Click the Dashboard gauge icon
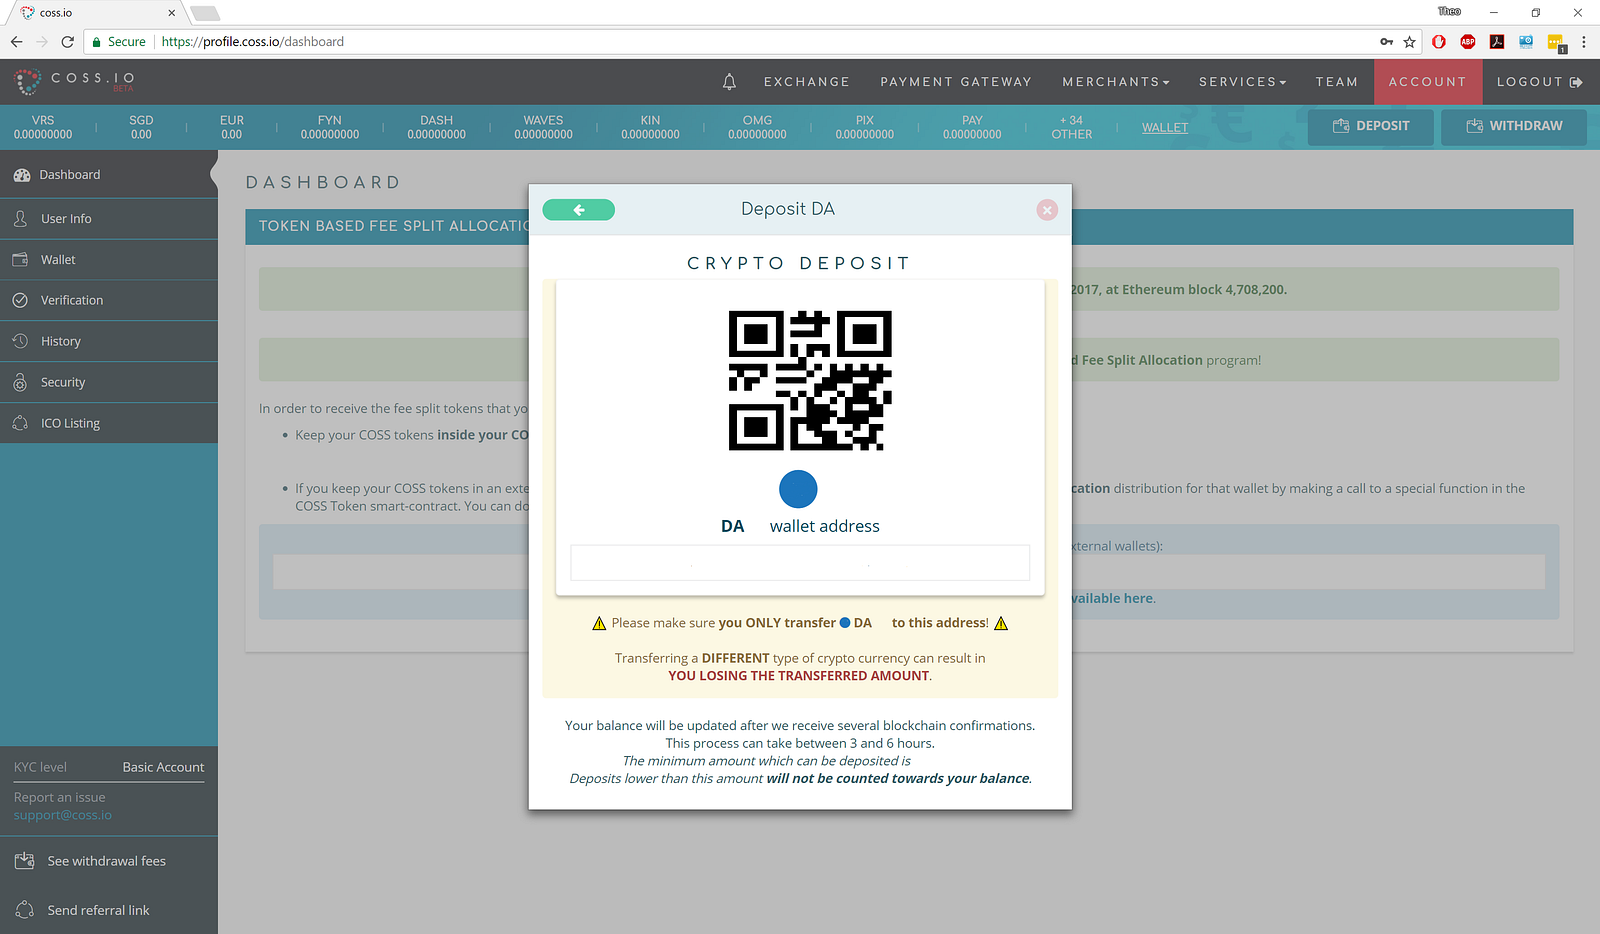This screenshot has width=1600, height=934. click(22, 175)
